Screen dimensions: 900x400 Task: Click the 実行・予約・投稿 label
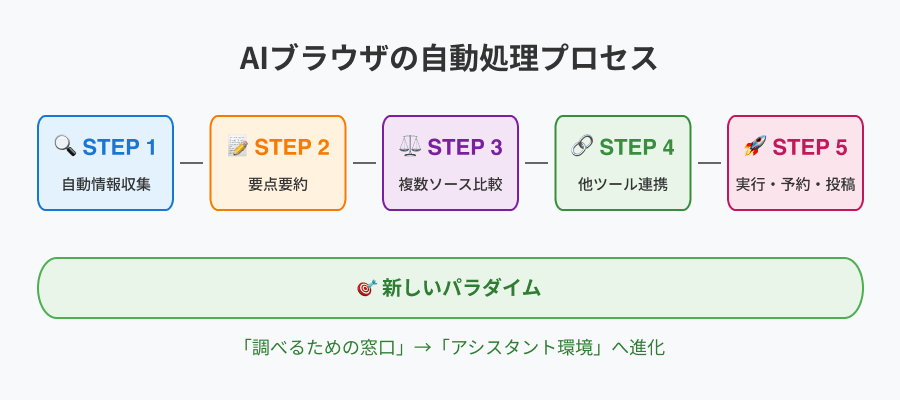coord(796,185)
